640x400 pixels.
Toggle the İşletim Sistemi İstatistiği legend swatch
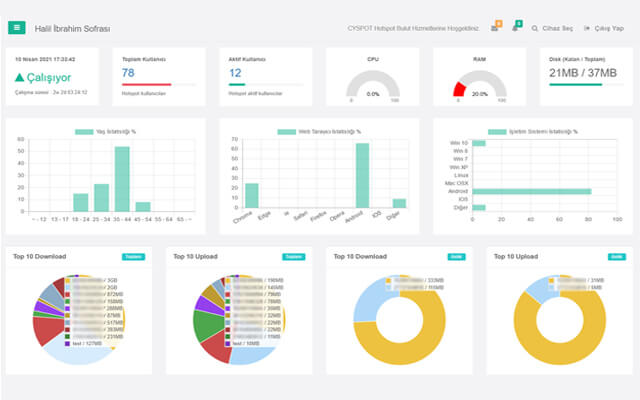493,131
